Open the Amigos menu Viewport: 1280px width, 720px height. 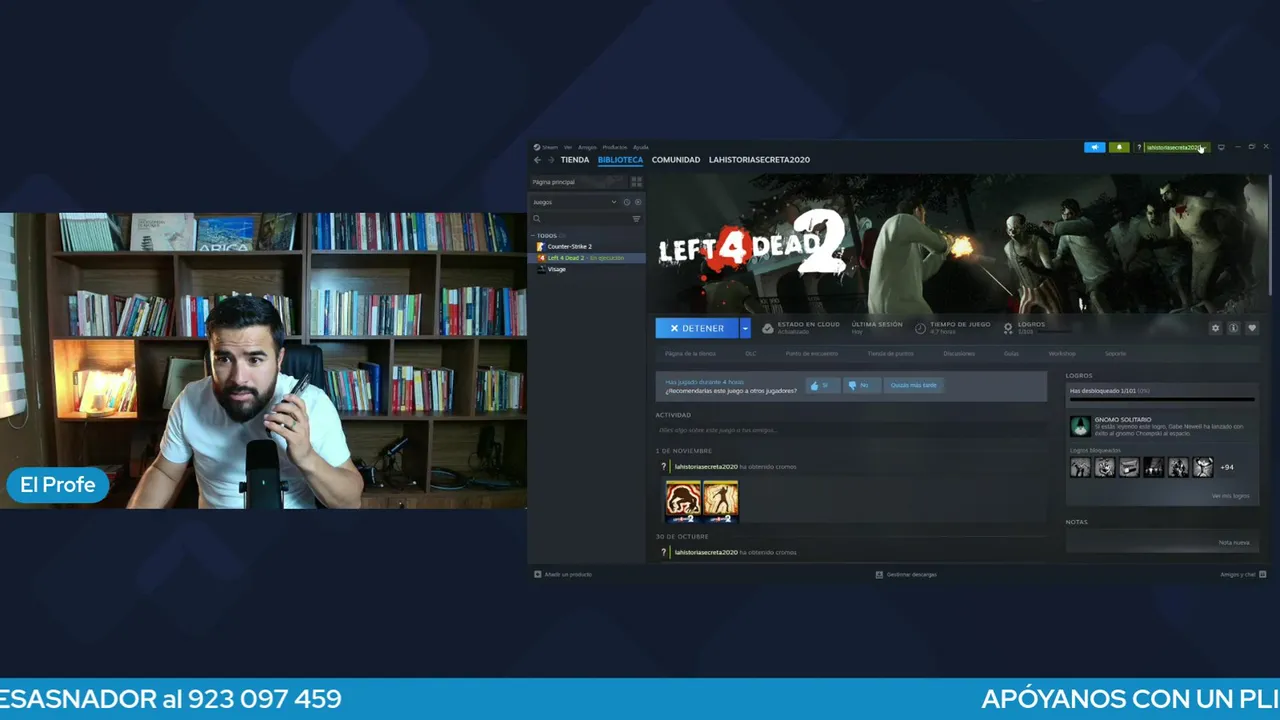[x=587, y=147]
